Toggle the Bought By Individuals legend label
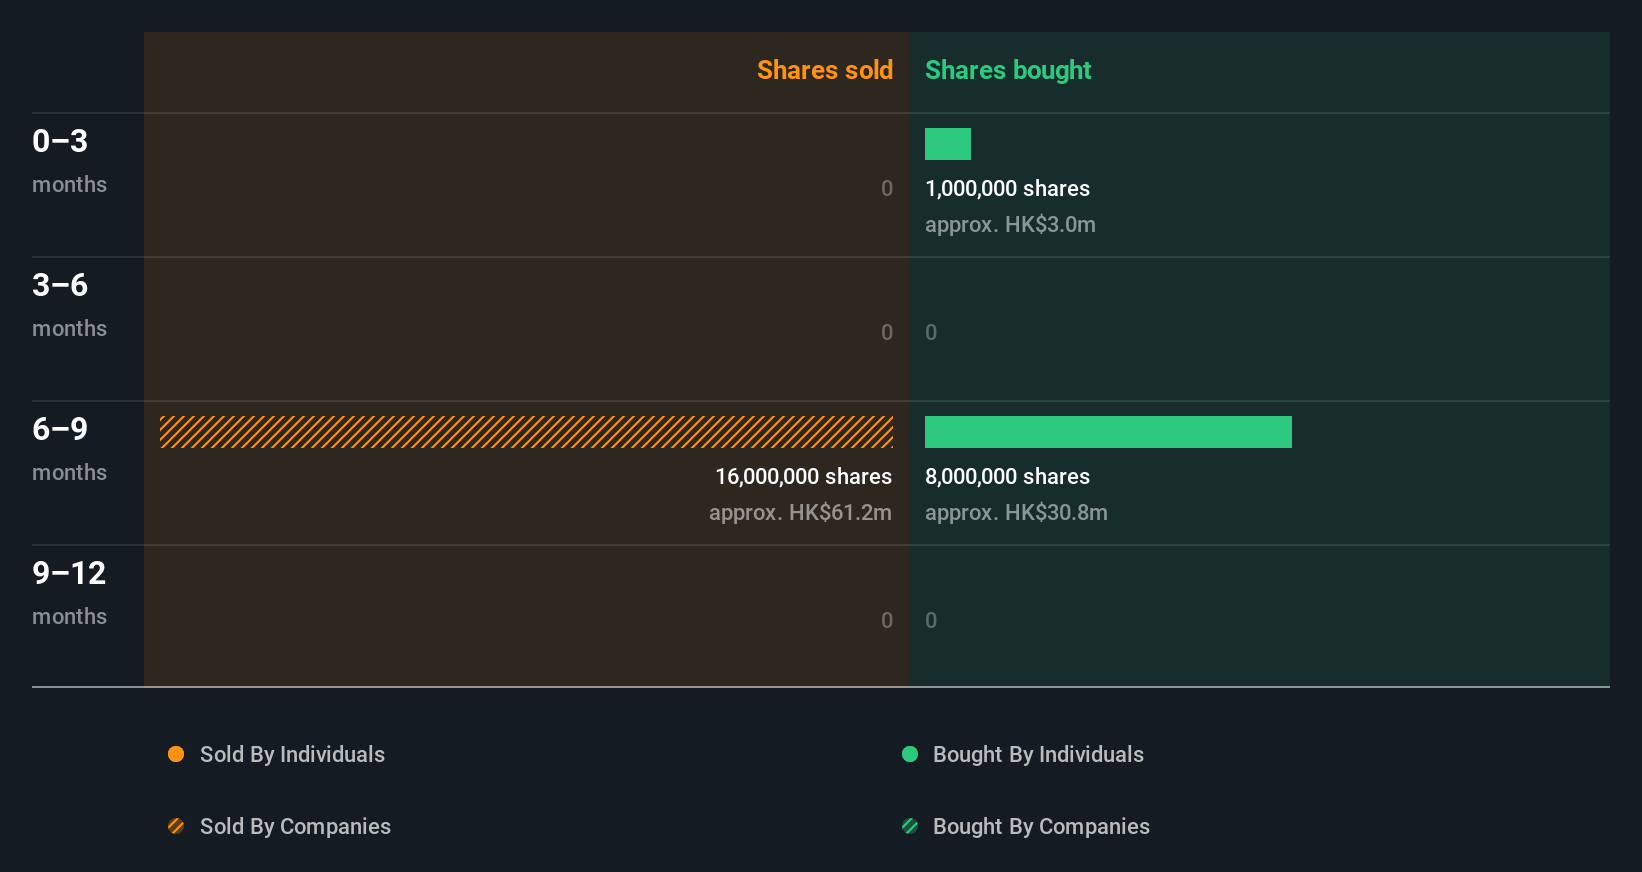The width and height of the screenshot is (1642, 872). click(1038, 755)
